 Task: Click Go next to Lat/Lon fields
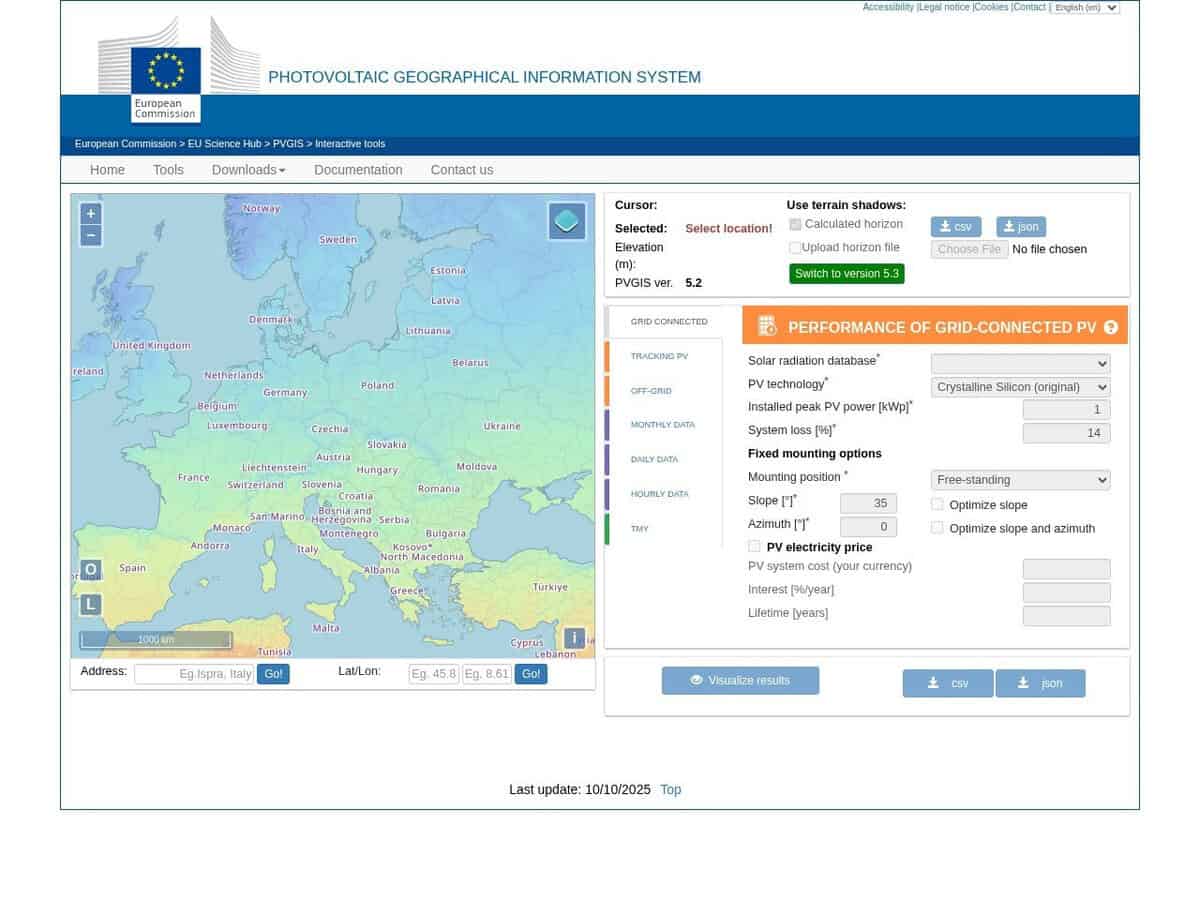tap(531, 674)
